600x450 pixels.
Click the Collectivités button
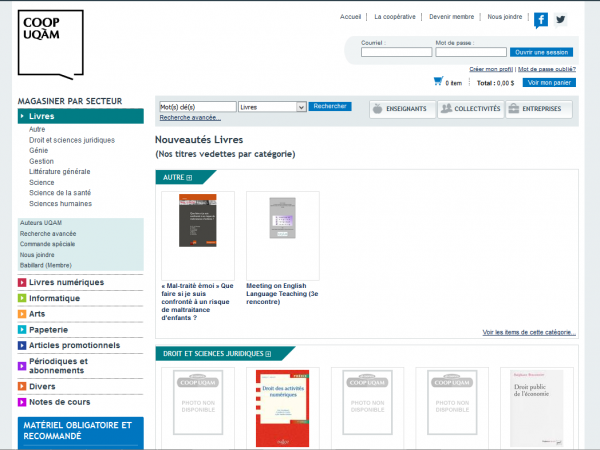(x=471, y=109)
